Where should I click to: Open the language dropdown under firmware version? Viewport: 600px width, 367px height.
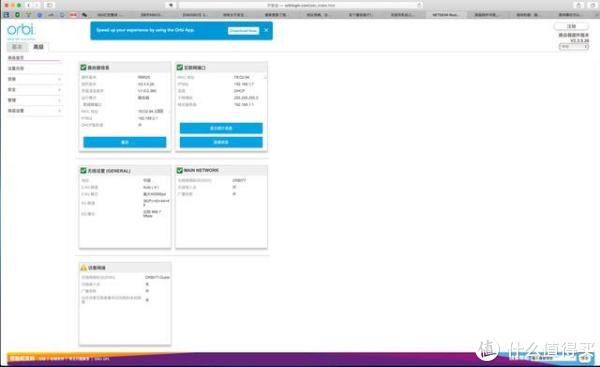point(574,46)
